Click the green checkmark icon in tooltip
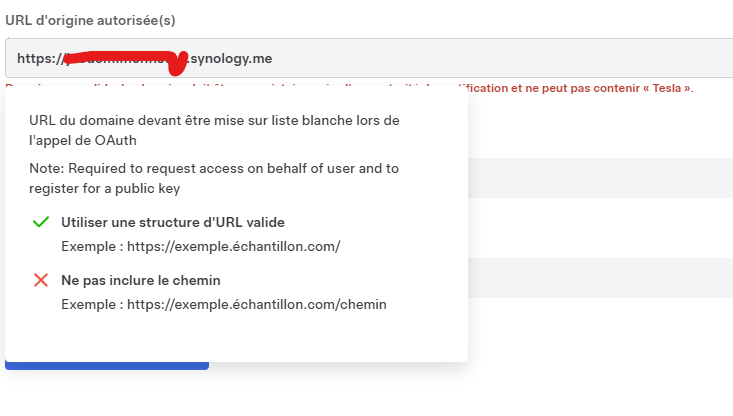This screenshot has height=416, width=733. (41, 222)
